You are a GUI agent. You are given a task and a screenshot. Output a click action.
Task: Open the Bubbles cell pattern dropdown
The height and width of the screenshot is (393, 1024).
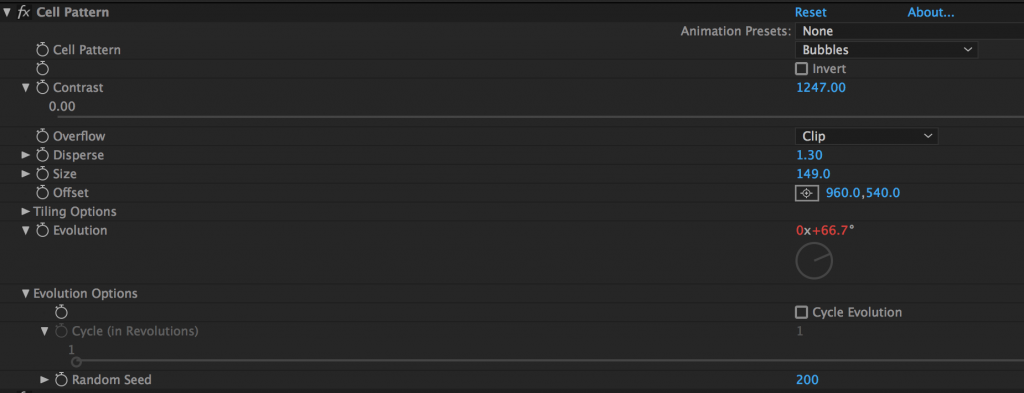click(x=886, y=50)
